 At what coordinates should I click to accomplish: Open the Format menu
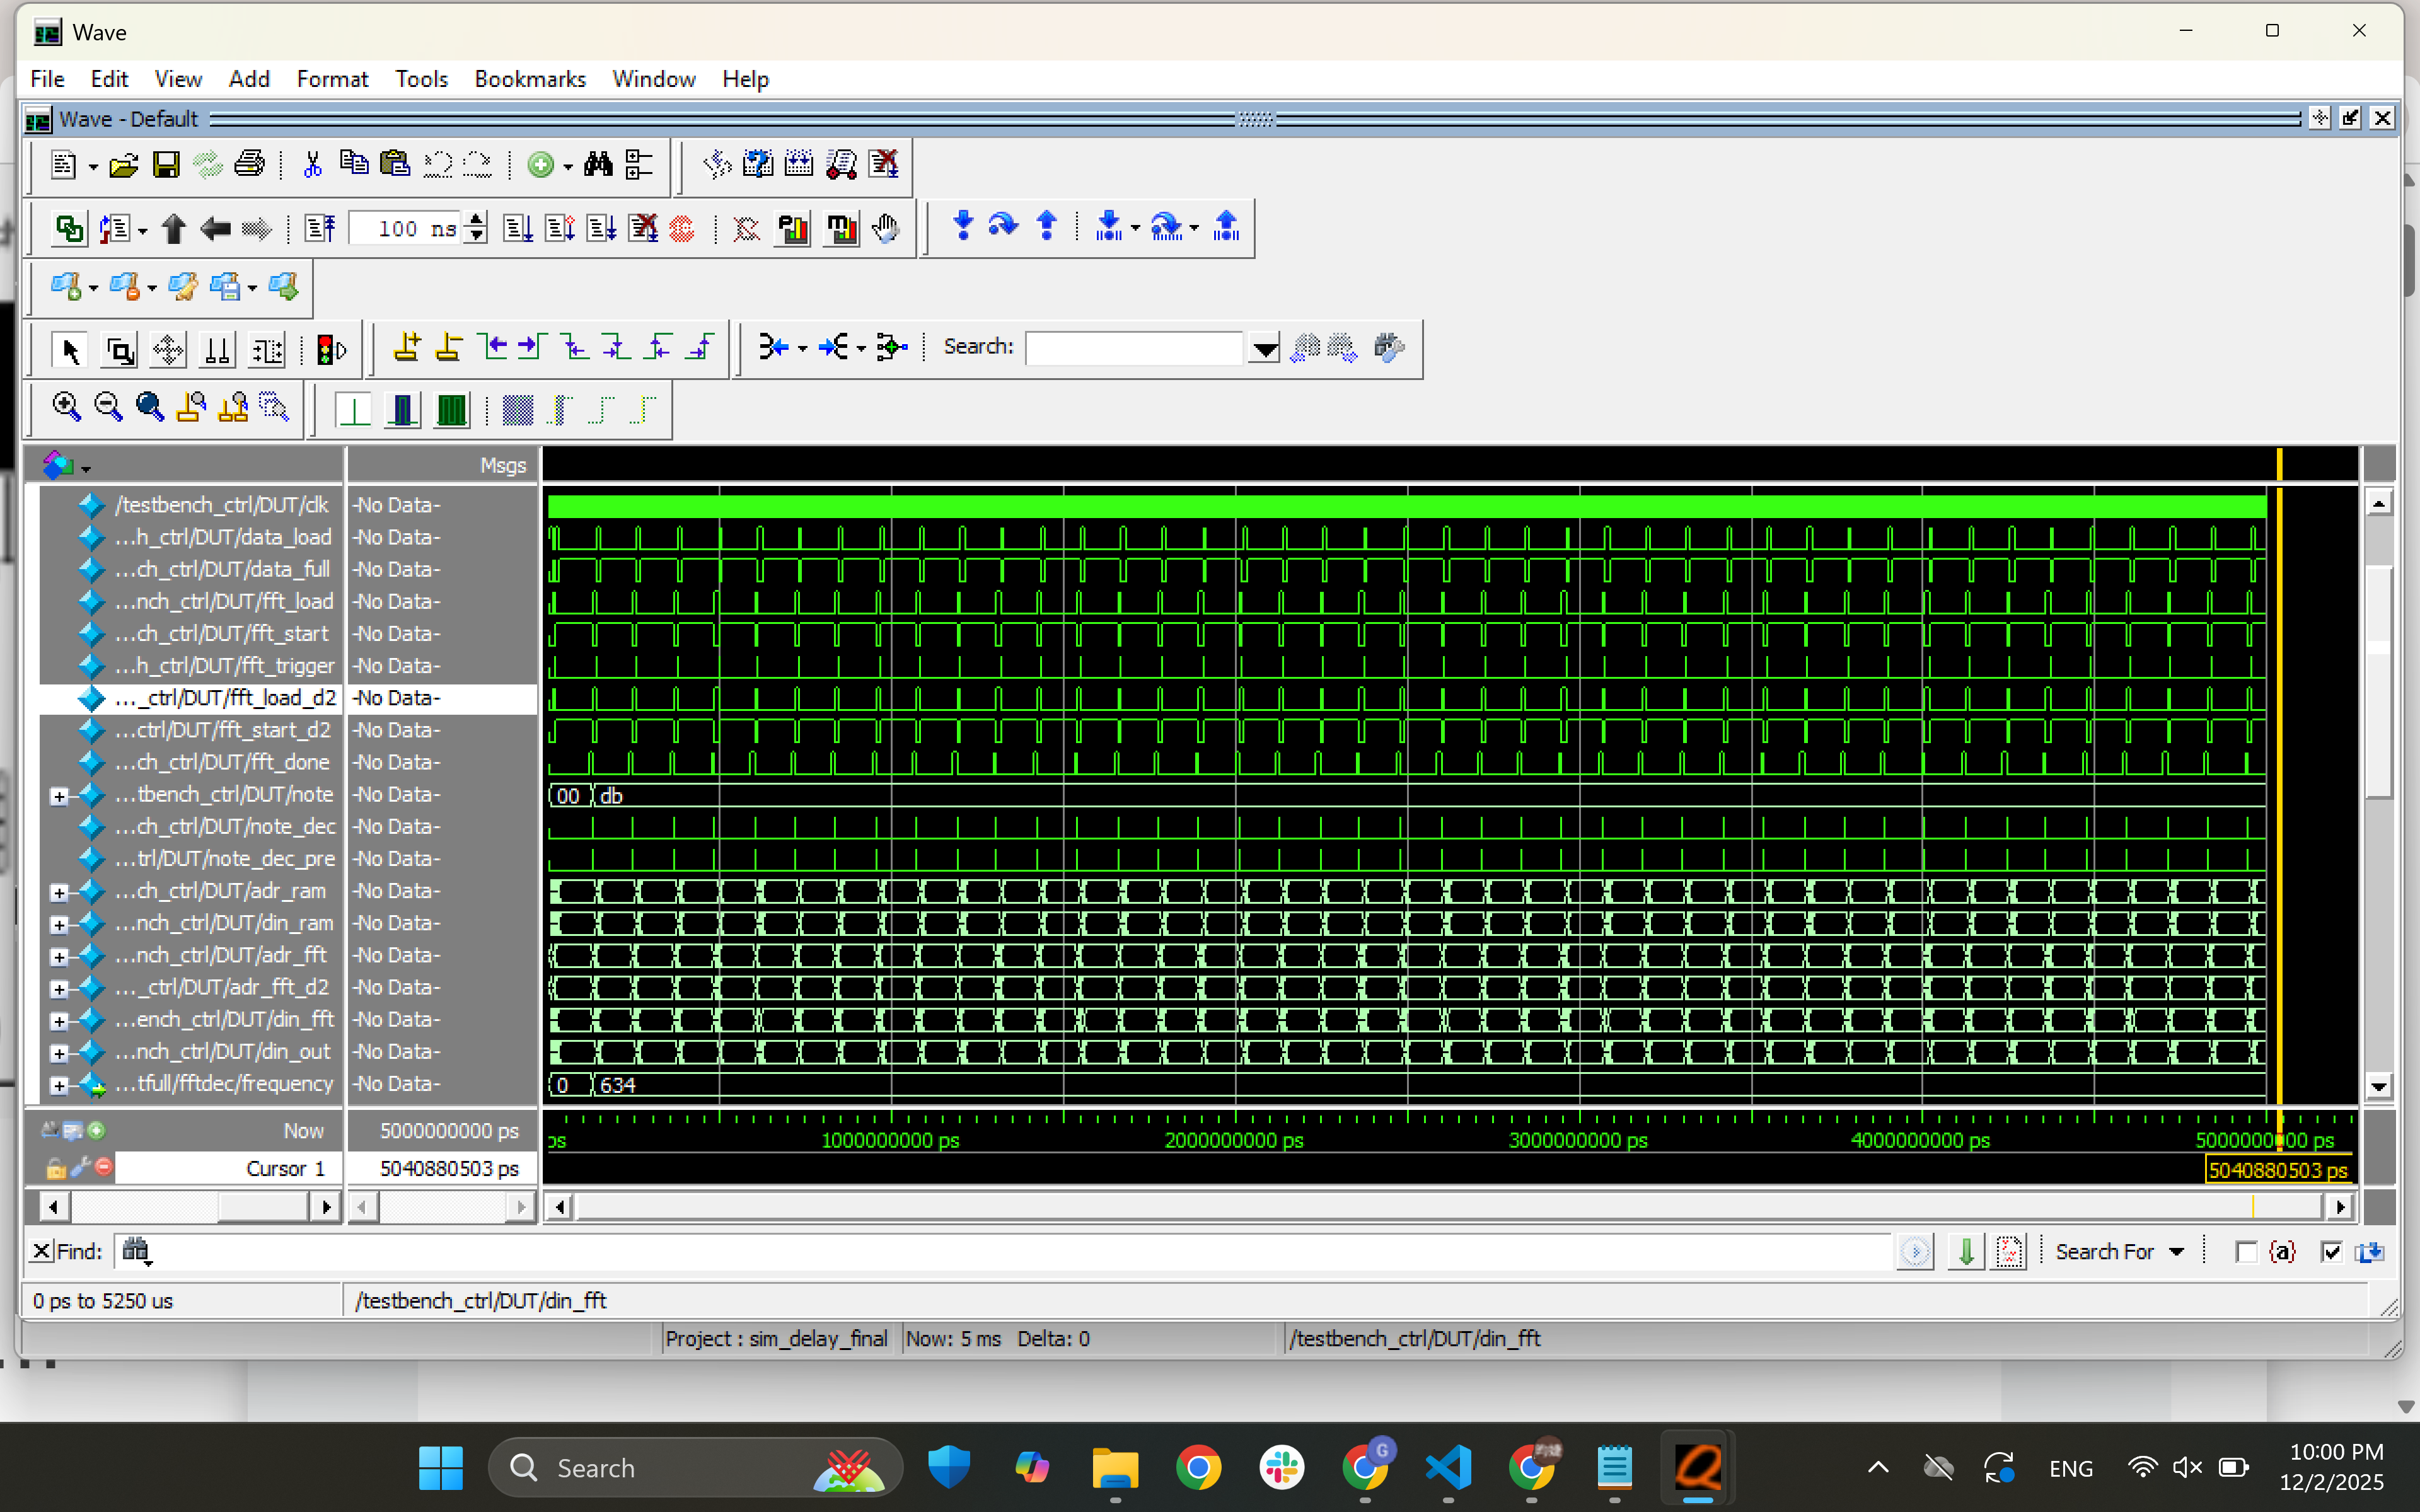332,79
